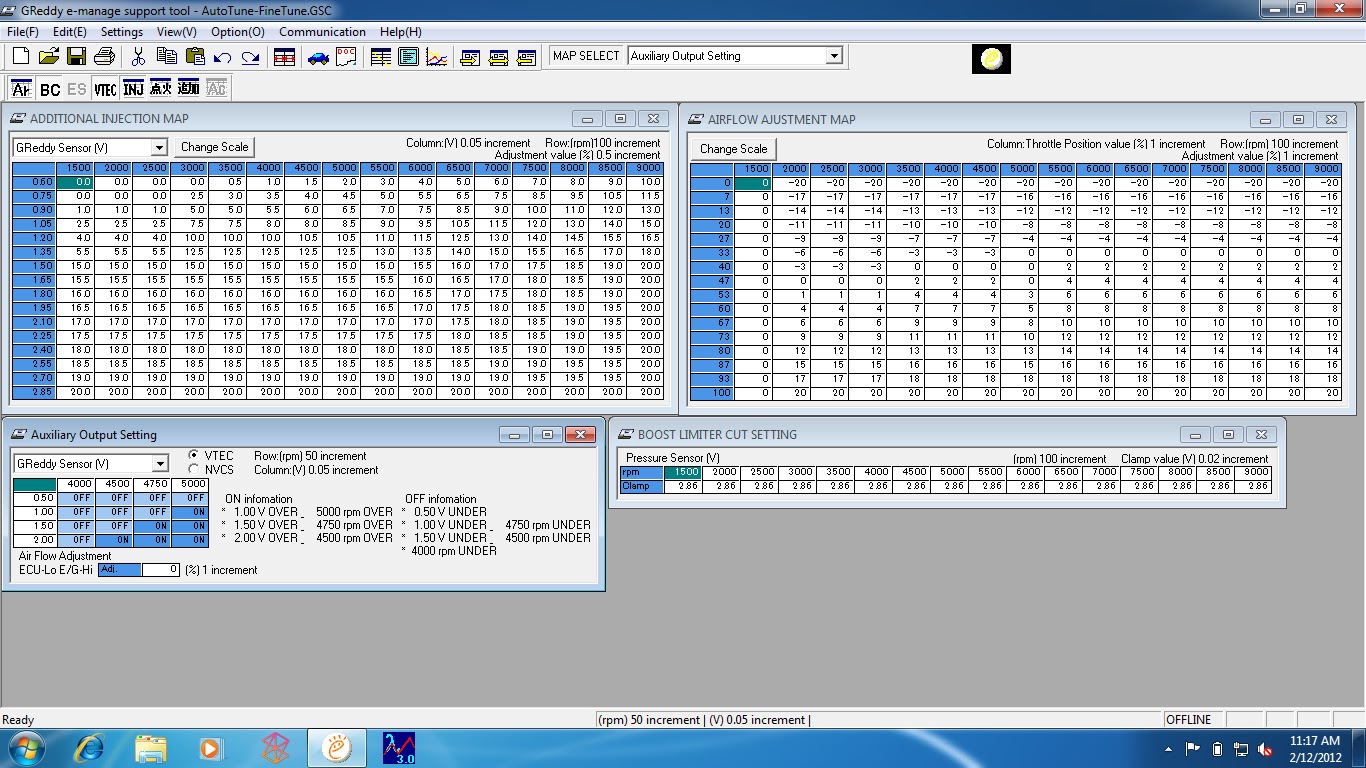1366x768 pixels.
Task: Paste with the clipboard toolbar icon
Action: pos(194,57)
